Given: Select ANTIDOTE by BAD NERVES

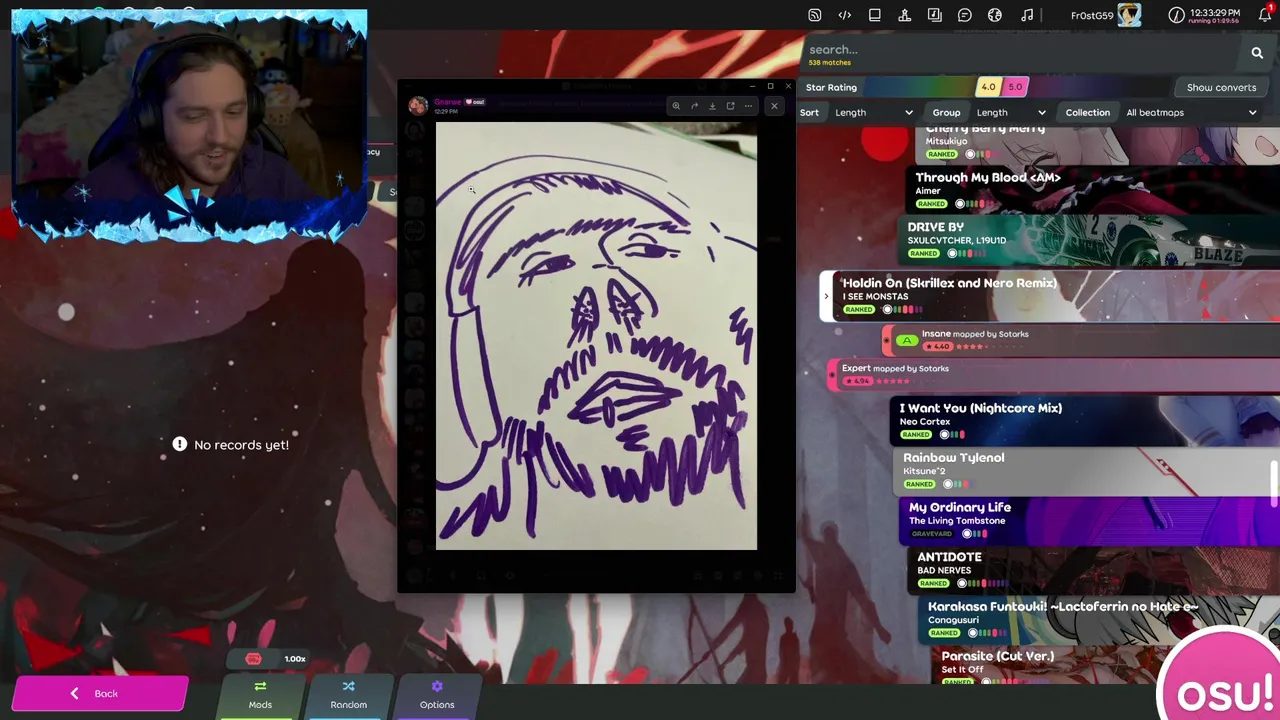Looking at the screenshot, I should tap(1094, 570).
